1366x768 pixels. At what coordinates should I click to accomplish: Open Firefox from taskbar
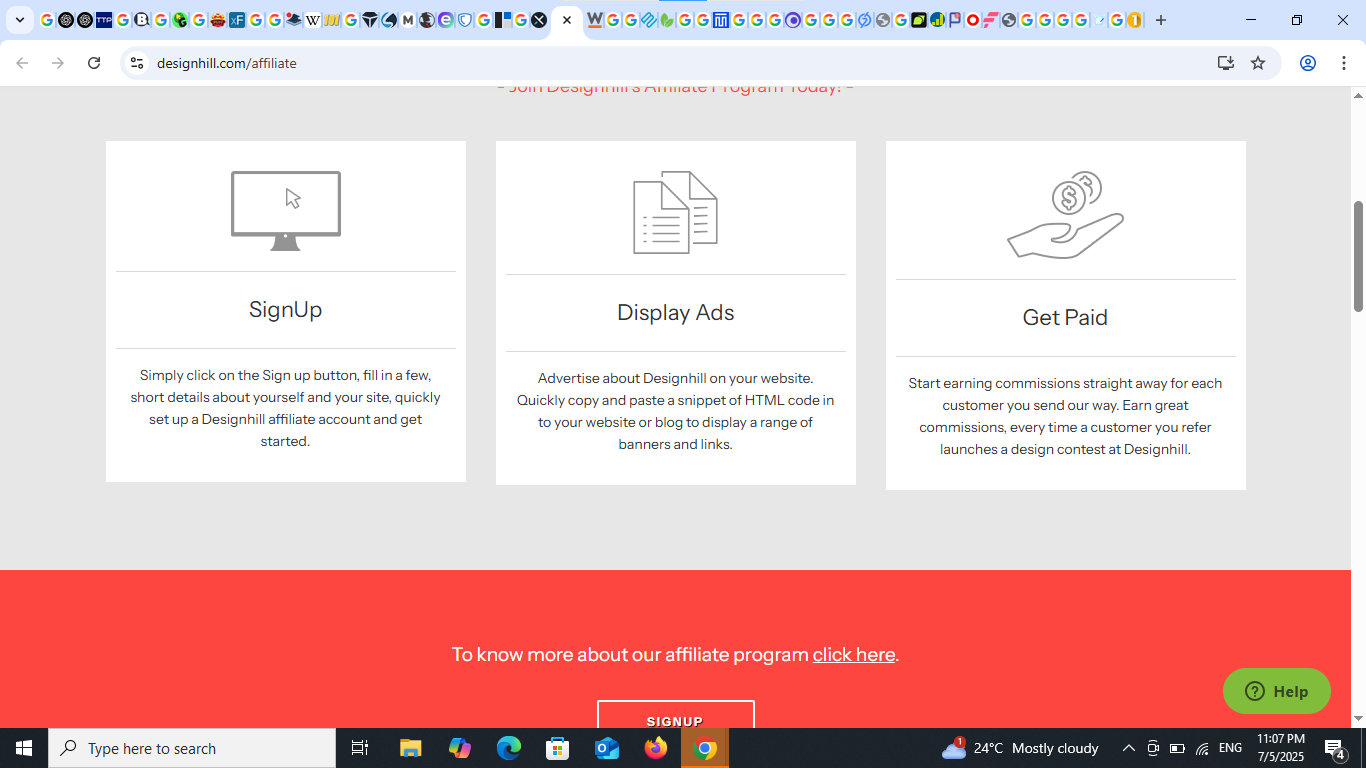(656, 748)
